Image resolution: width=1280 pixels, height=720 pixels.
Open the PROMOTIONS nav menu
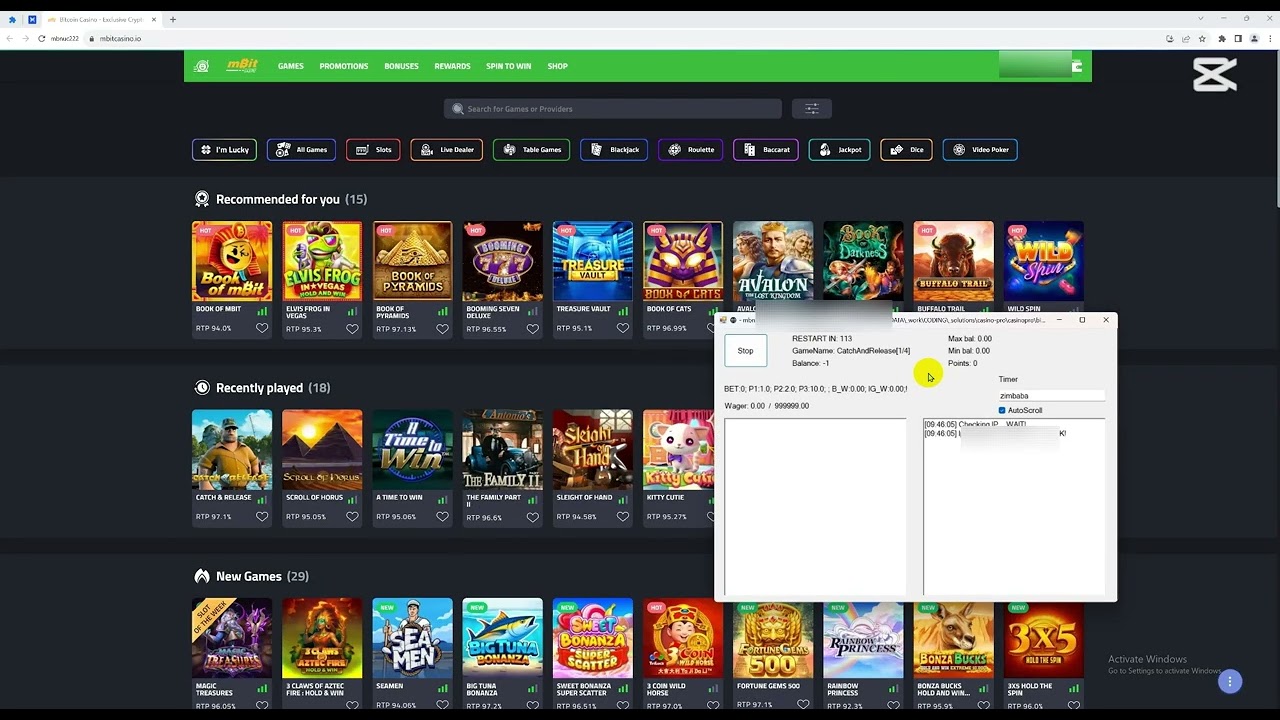tap(344, 66)
